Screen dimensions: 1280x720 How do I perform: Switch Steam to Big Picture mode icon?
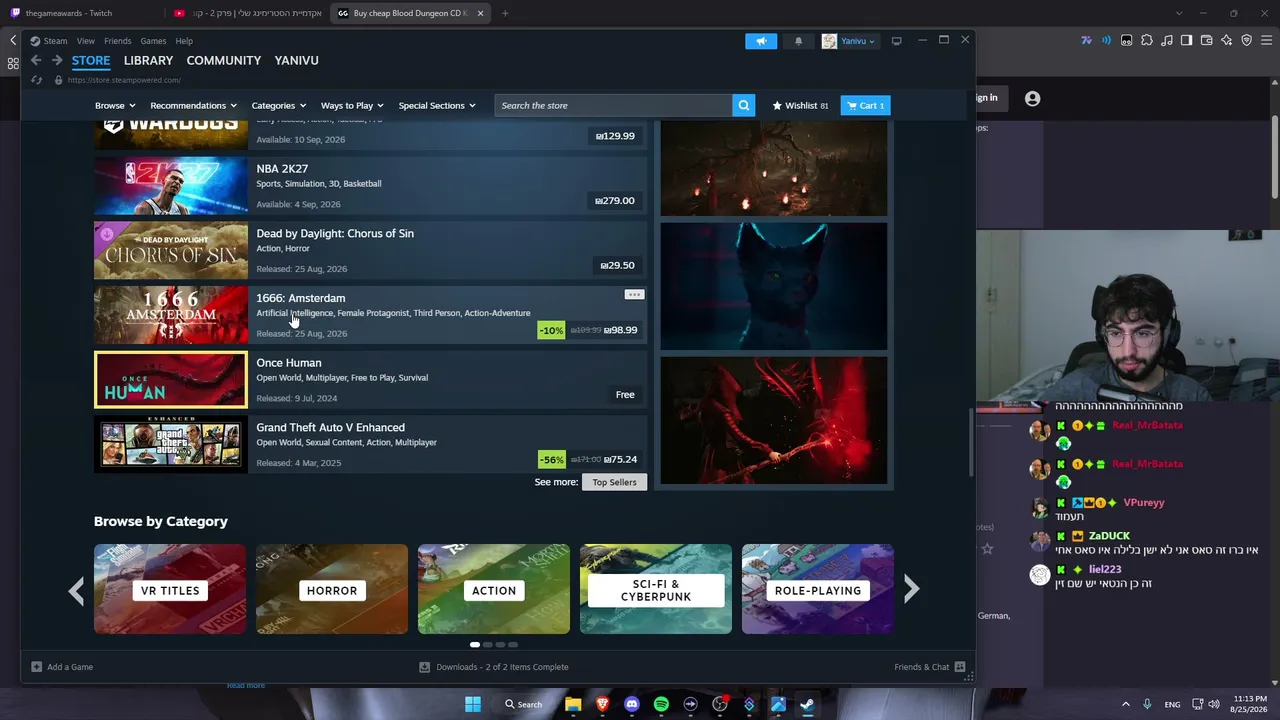(x=896, y=41)
